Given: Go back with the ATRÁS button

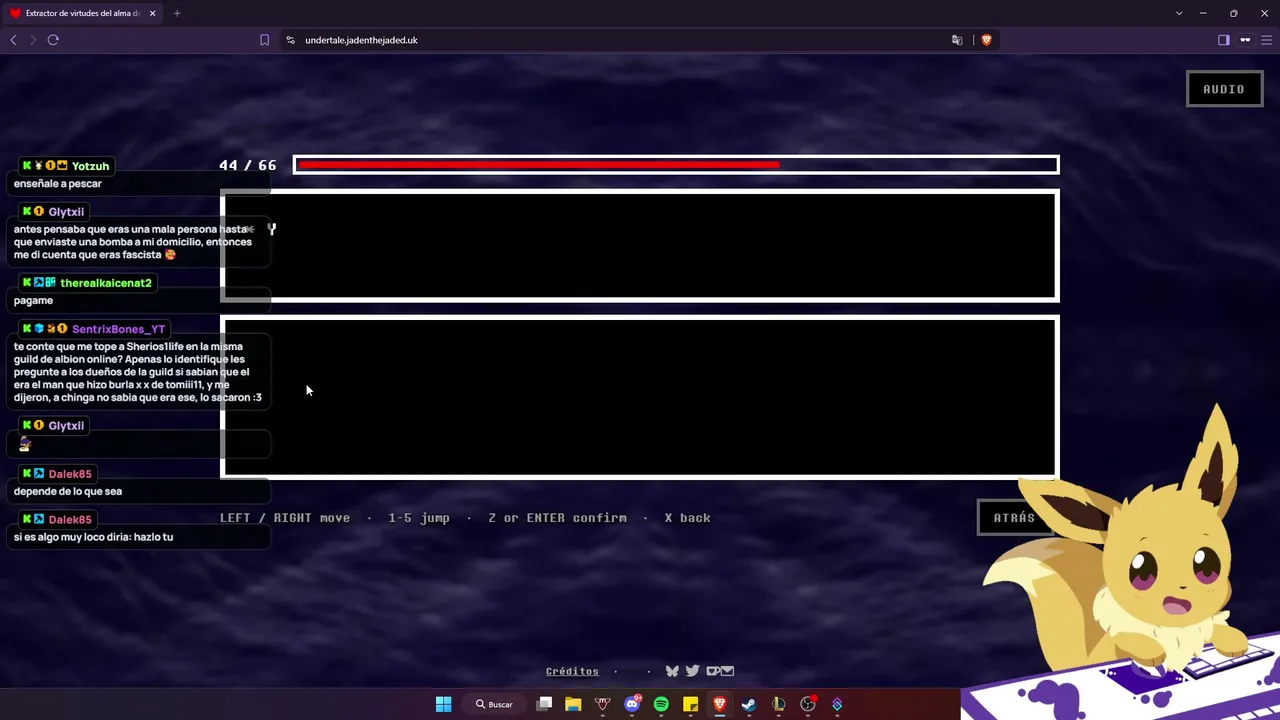Looking at the screenshot, I should coord(1014,517).
